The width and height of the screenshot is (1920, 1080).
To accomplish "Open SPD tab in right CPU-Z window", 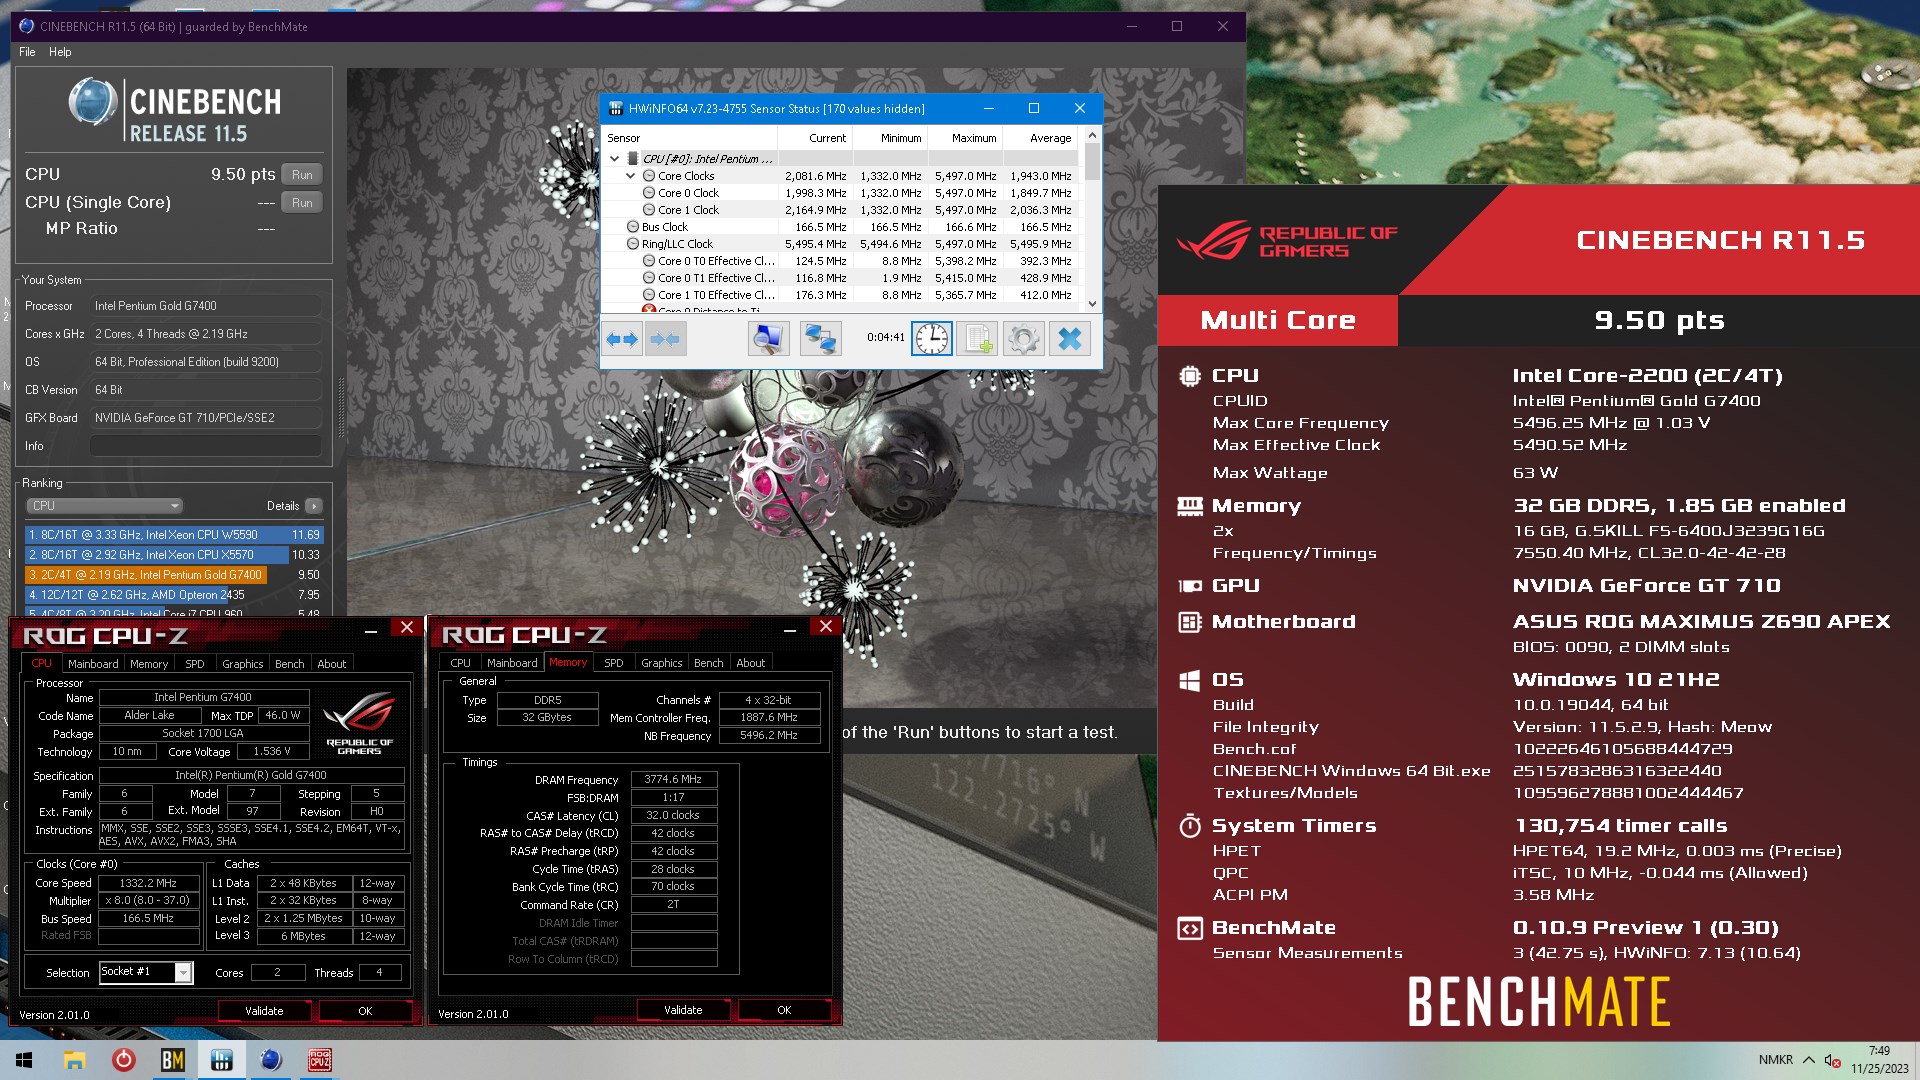I will tap(614, 663).
